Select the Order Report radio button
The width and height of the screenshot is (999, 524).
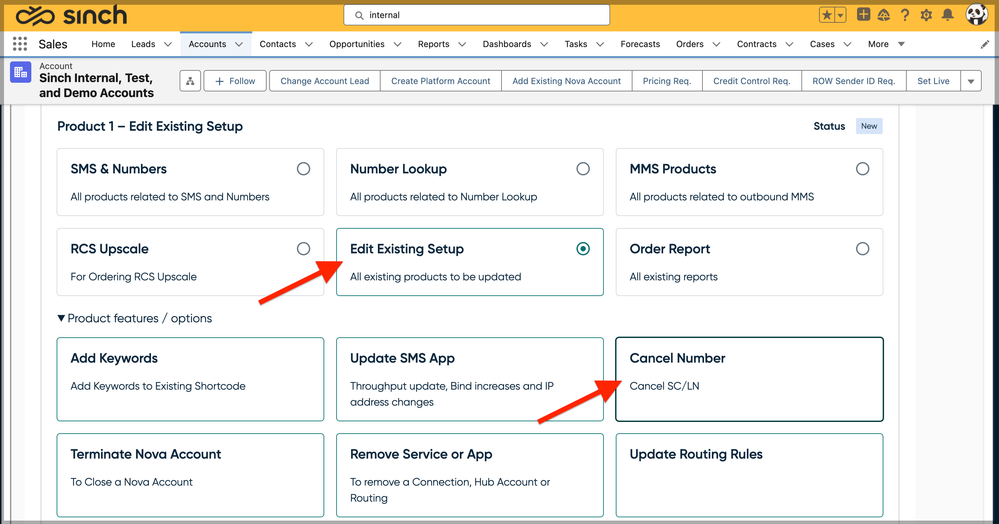[862, 249]
